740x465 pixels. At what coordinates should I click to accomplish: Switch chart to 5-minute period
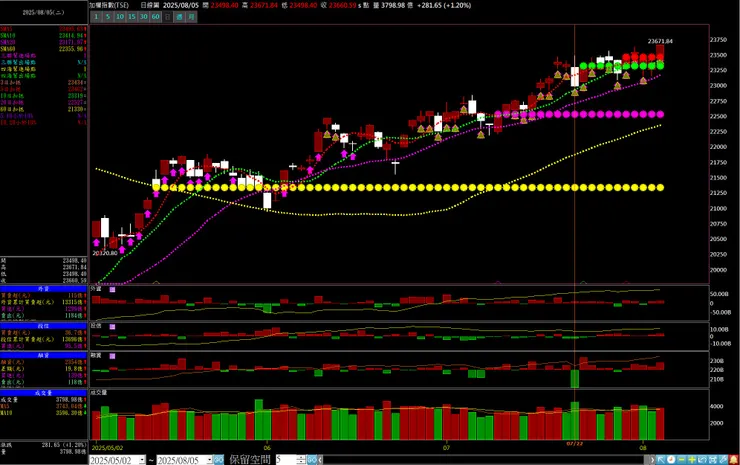coord(108,17)
